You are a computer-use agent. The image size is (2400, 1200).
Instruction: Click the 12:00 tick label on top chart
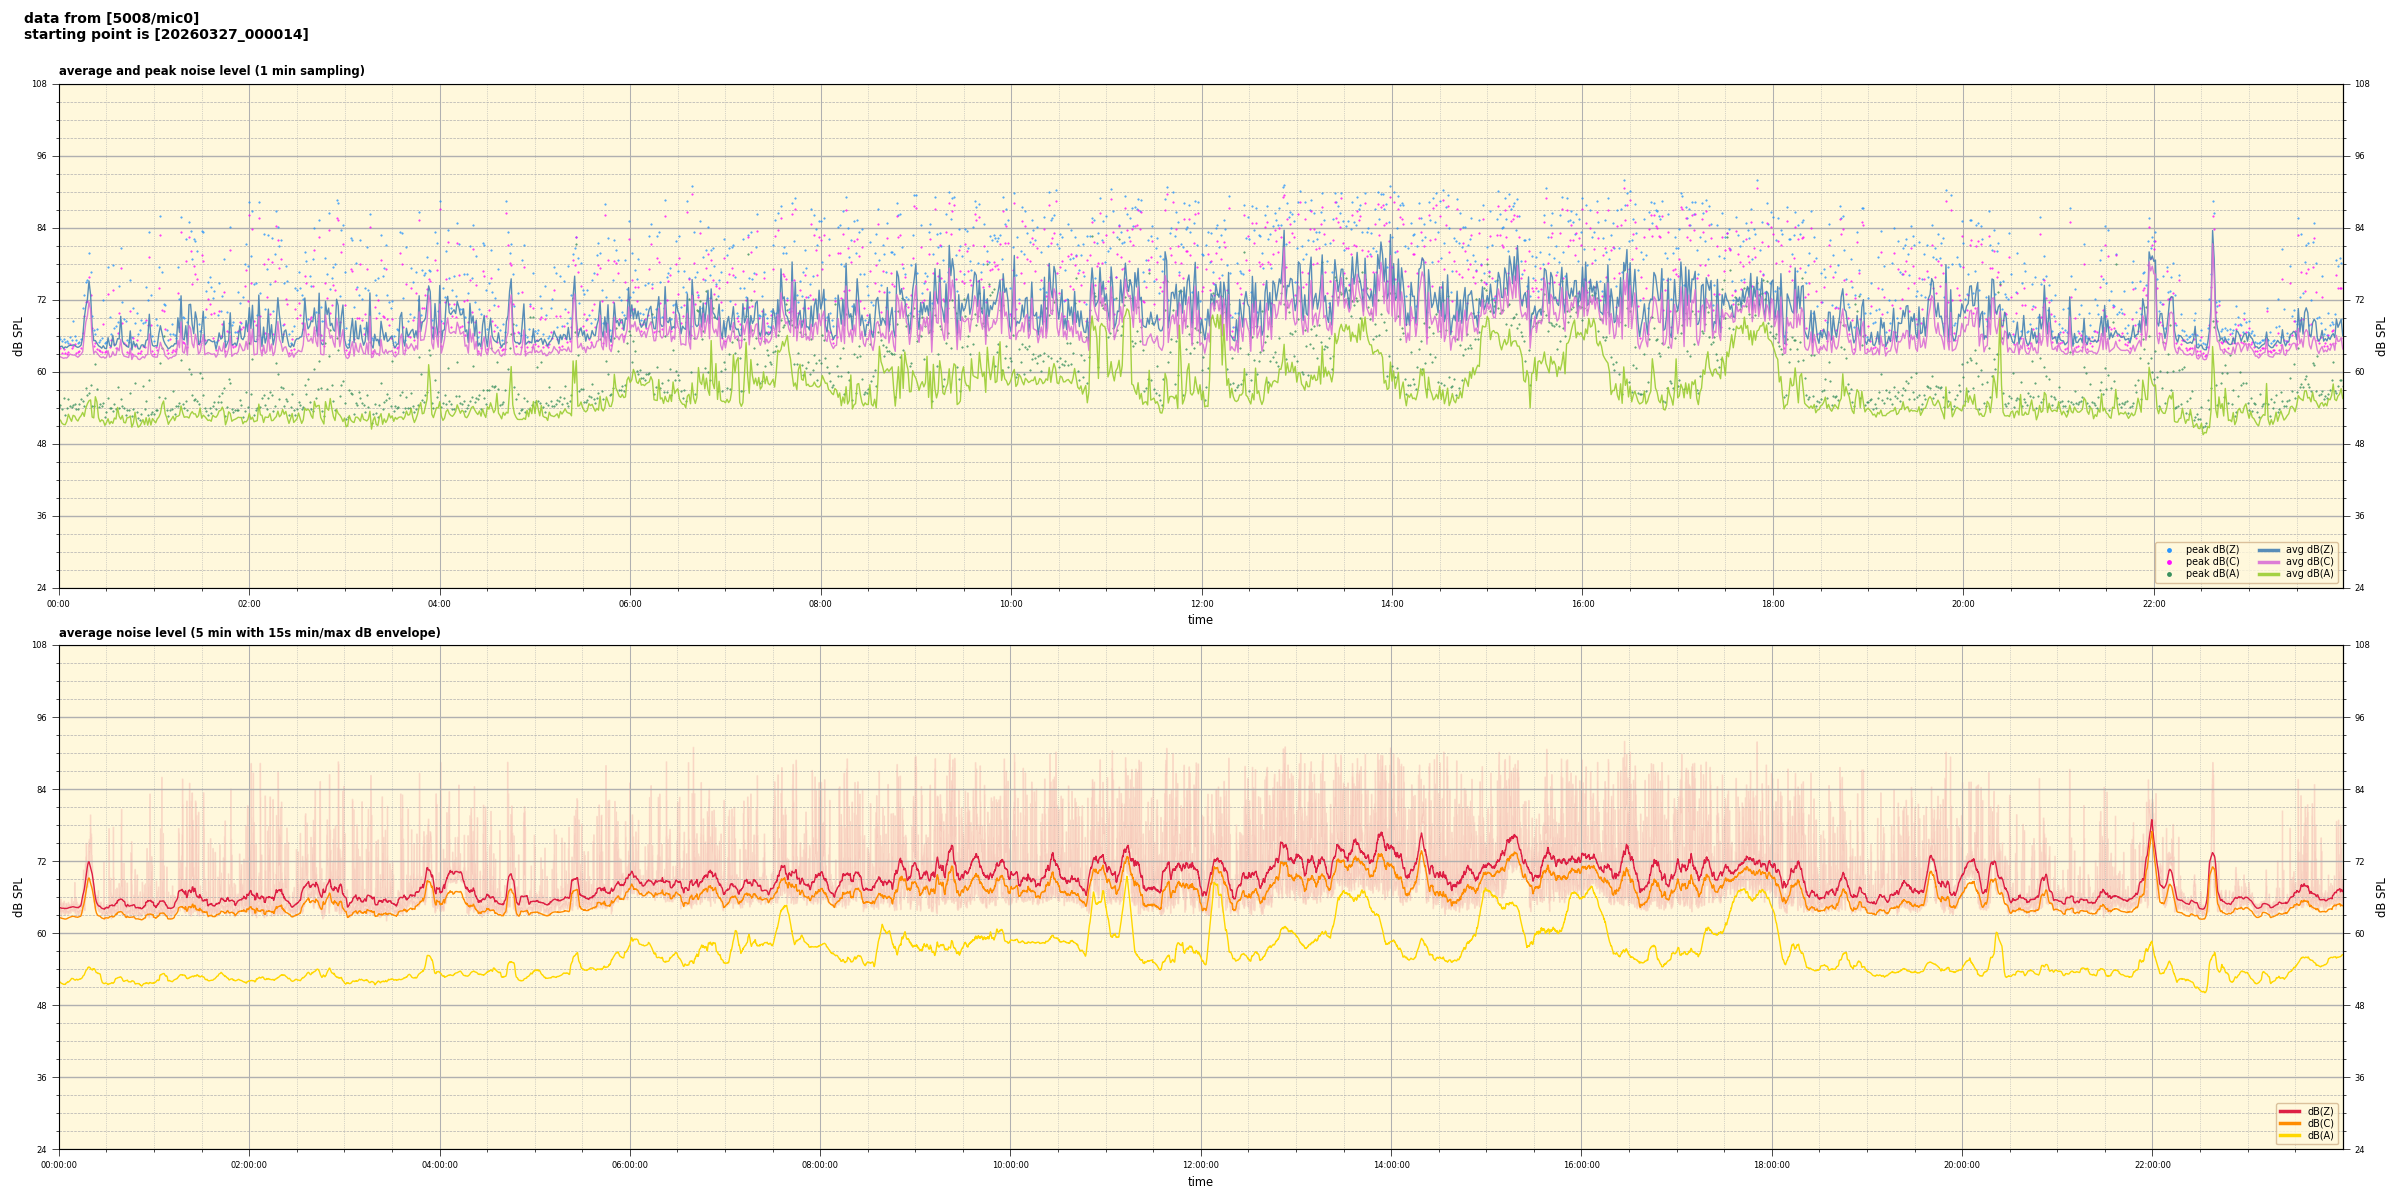[x=1201, y=604]
